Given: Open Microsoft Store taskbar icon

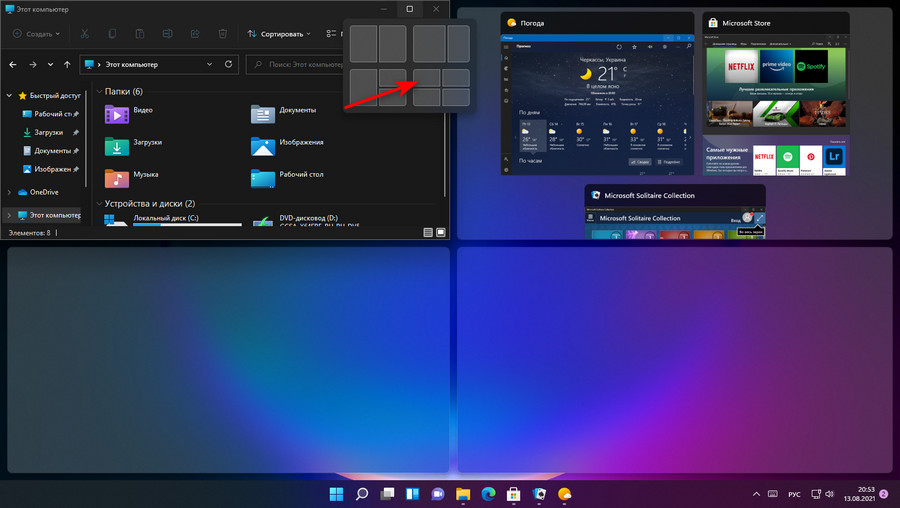Looking at the screenshot, I should tap(514, 494).
